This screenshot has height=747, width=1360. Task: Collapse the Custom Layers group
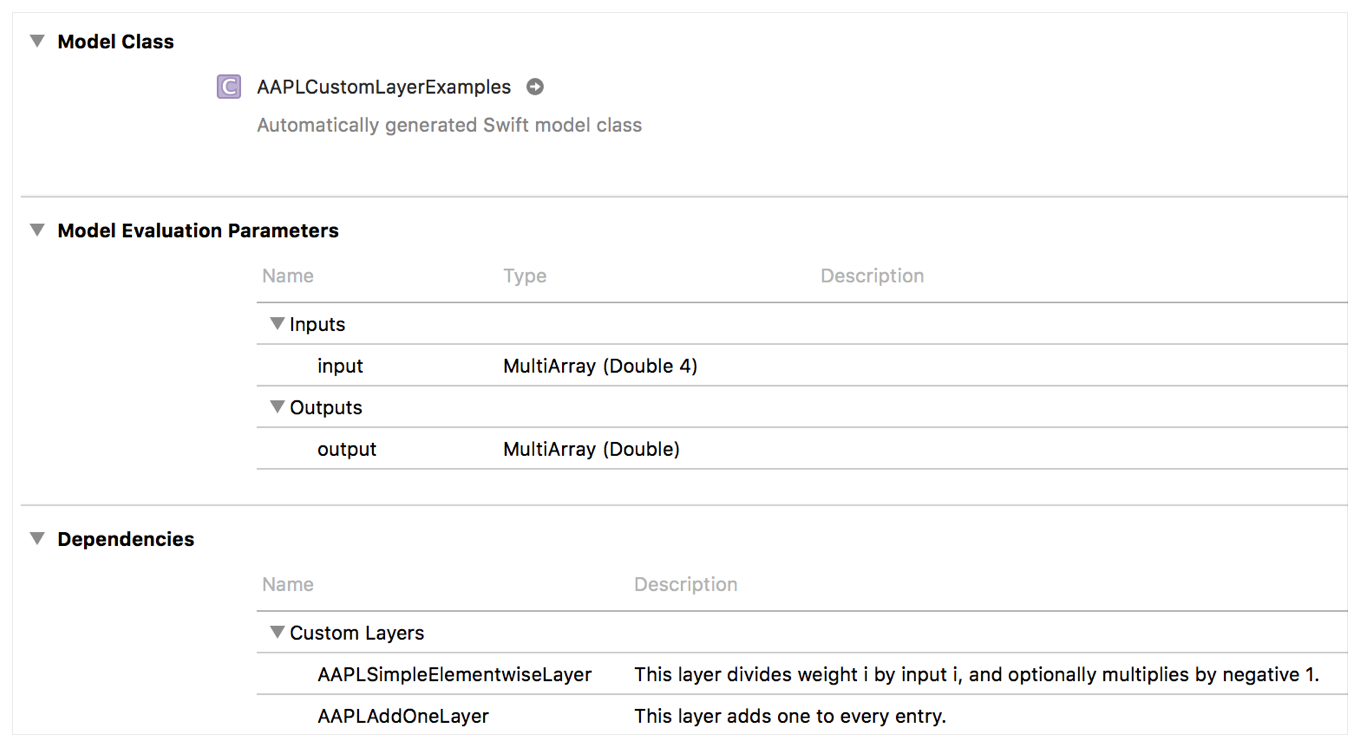(277, 632)
